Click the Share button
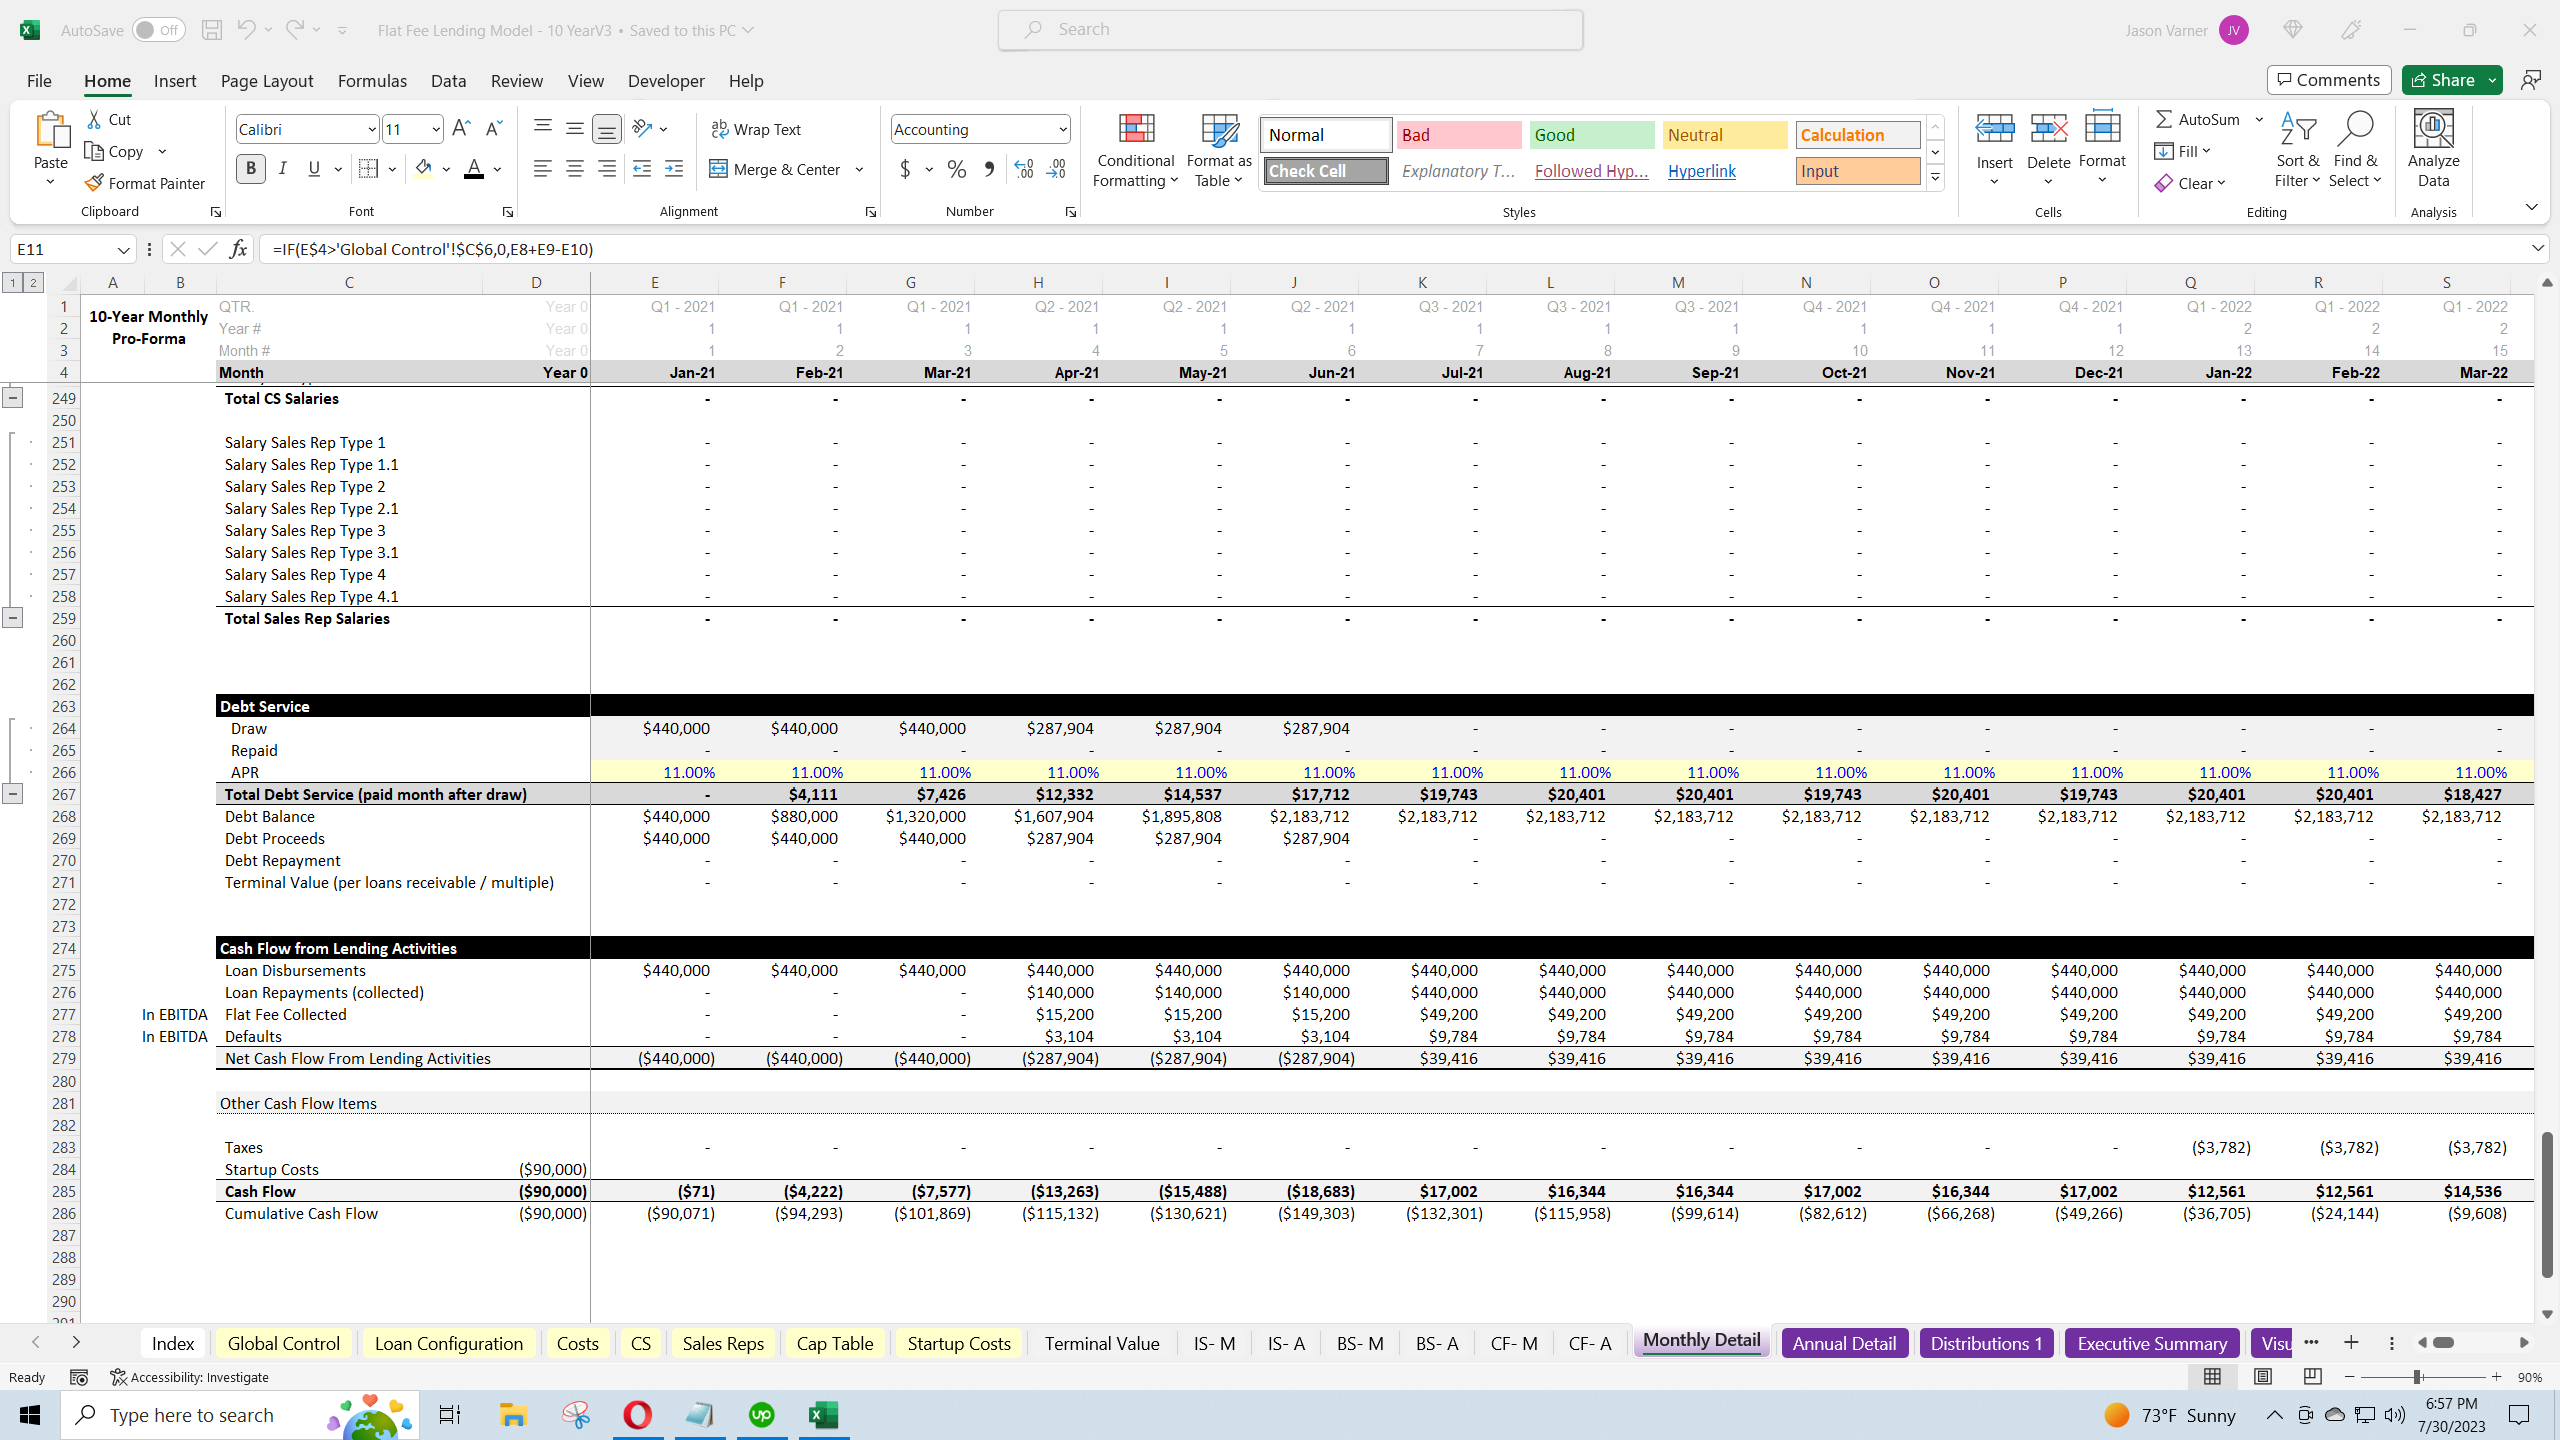The height and width of the screenshot is (1440, 2560). pyautogui.click(x=2442, y=80)
